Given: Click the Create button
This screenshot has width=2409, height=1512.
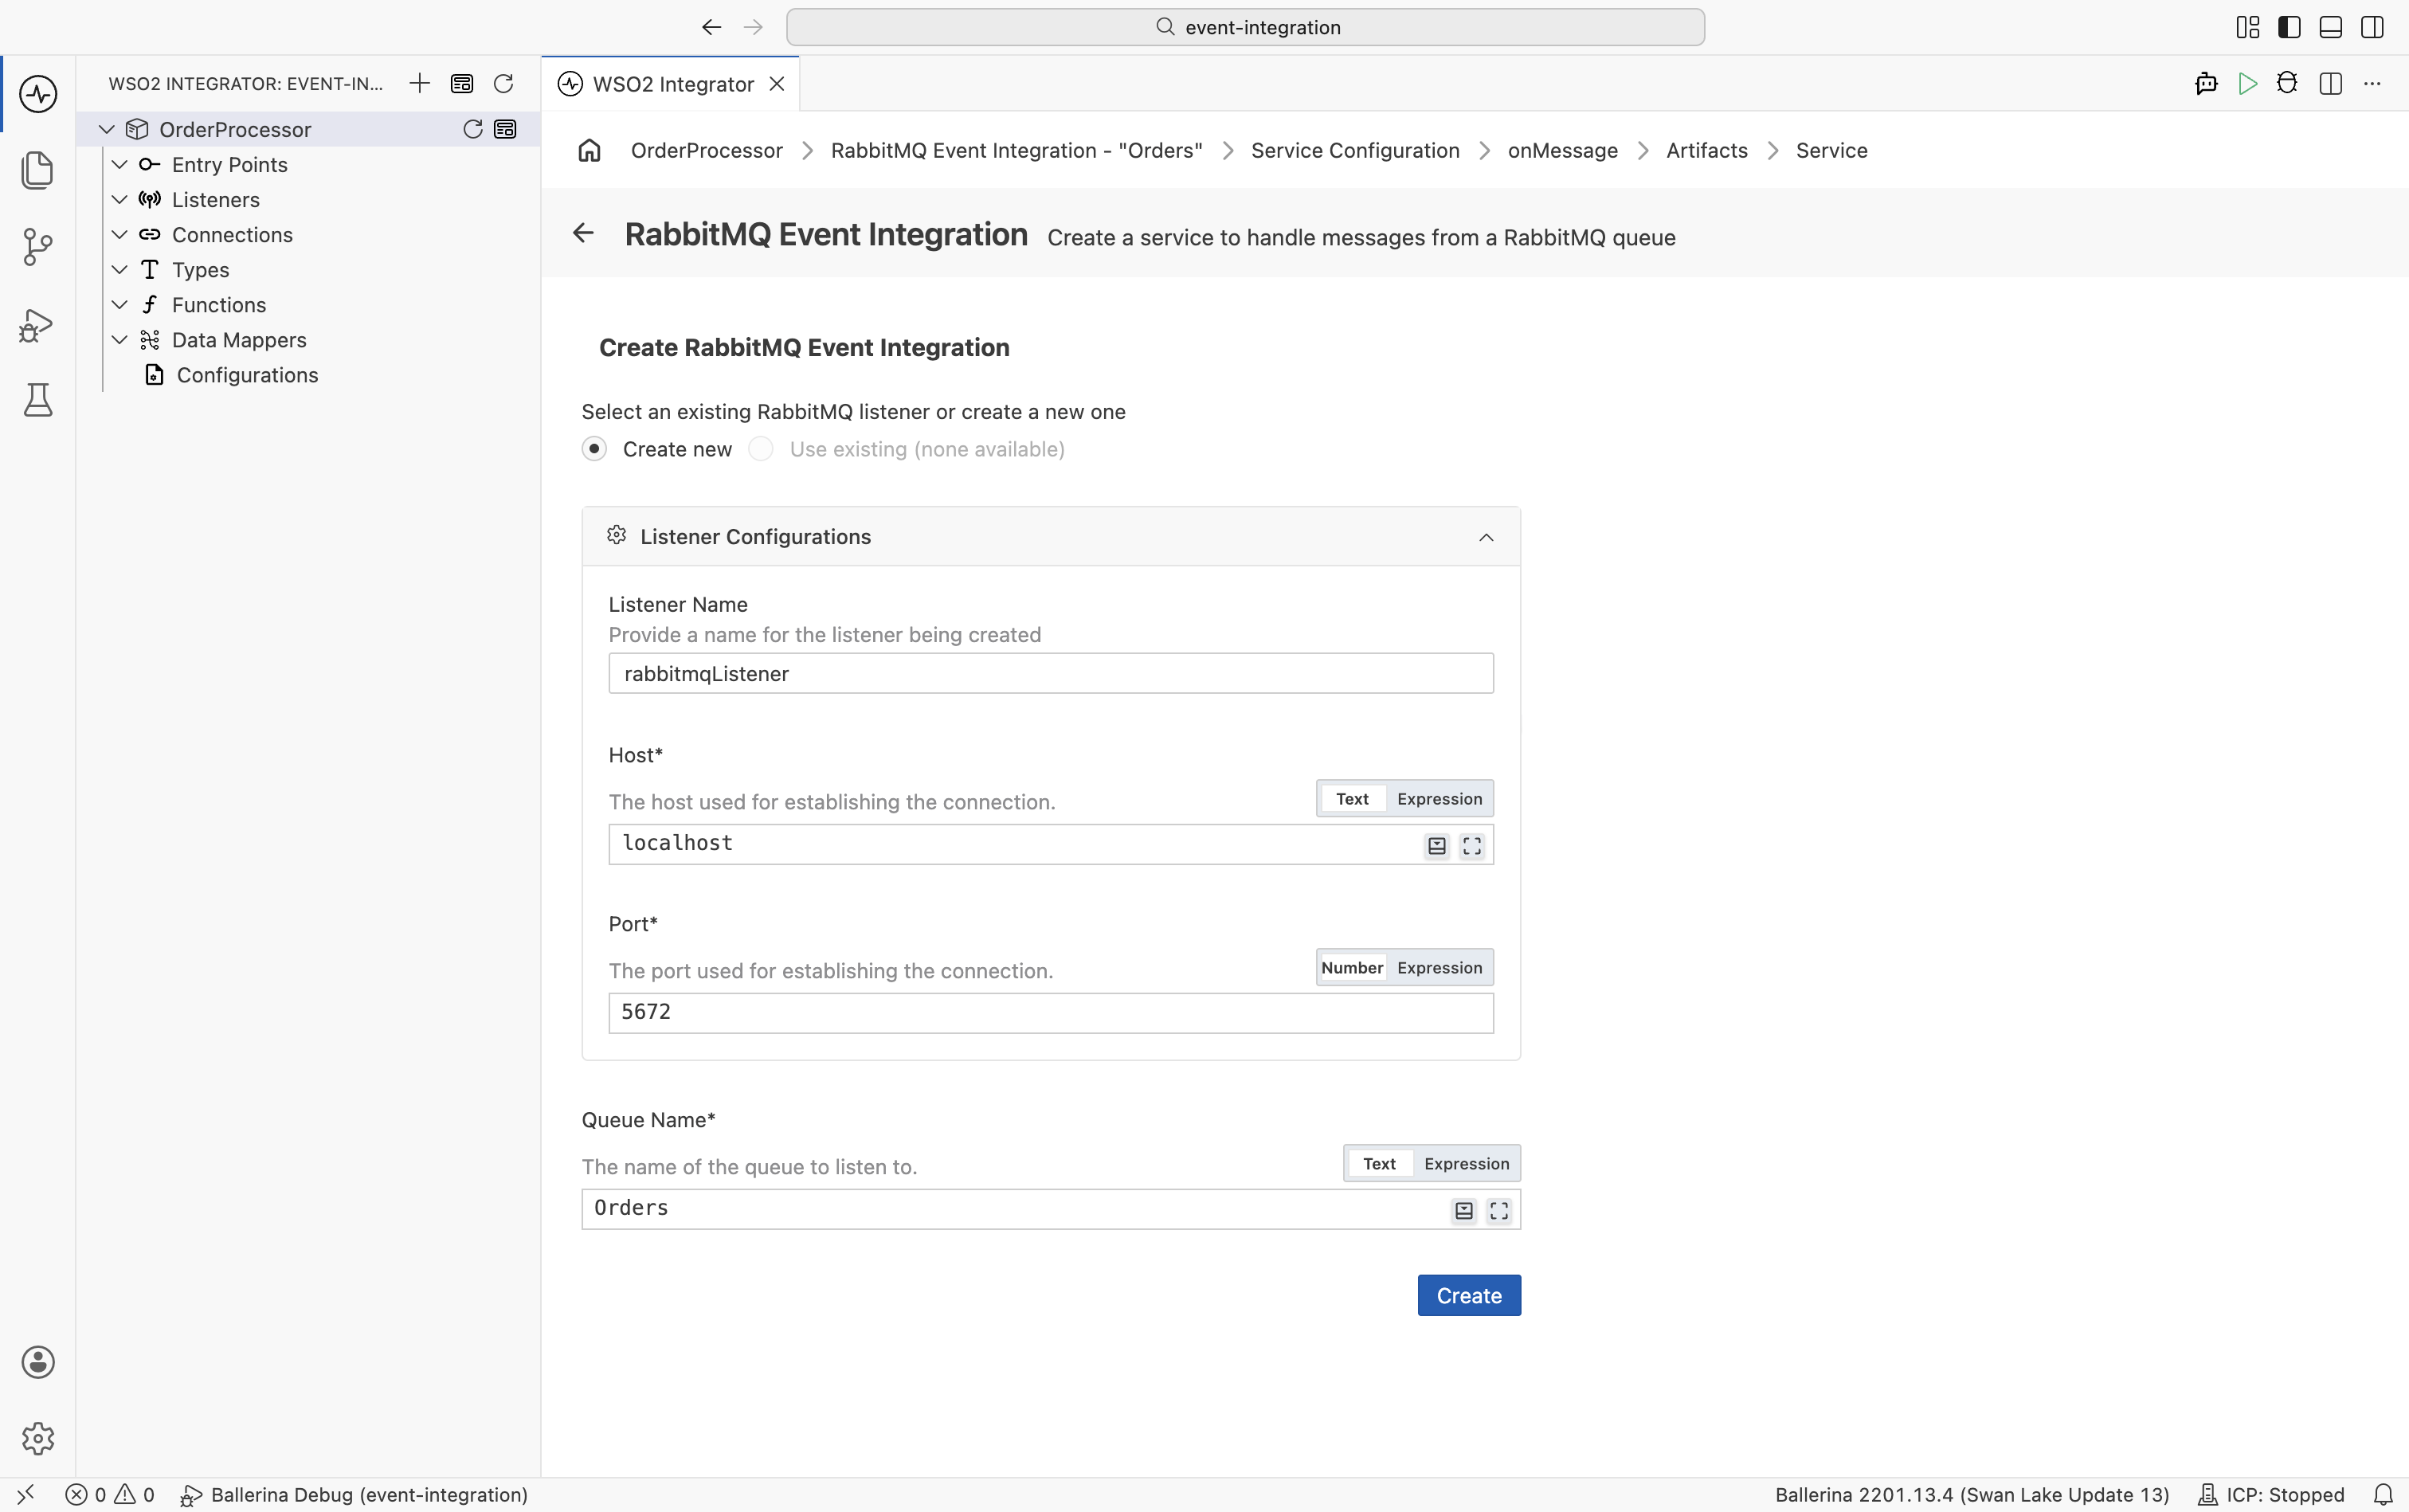Looking at the screenshot, I should (1469, 1295).
